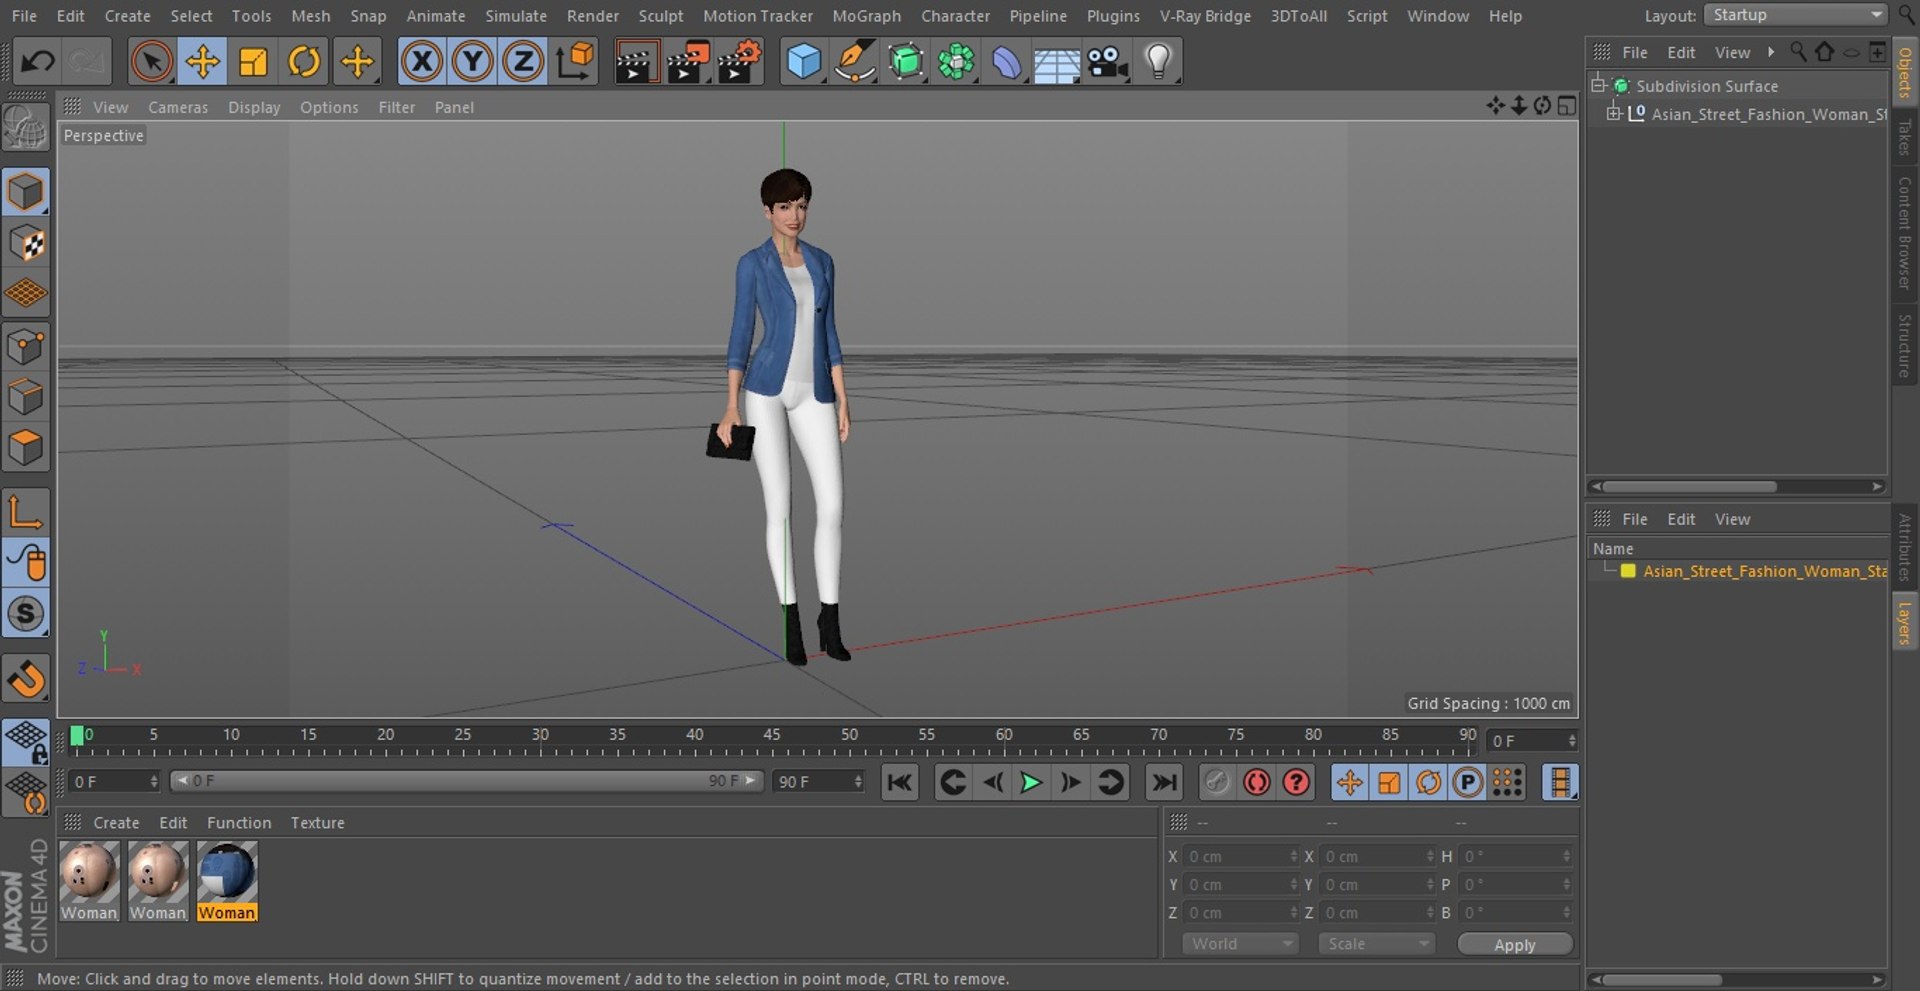This screenshot has height=991, width=1920.
Task: Add a Cube primitive object
Action: (803, 62)
